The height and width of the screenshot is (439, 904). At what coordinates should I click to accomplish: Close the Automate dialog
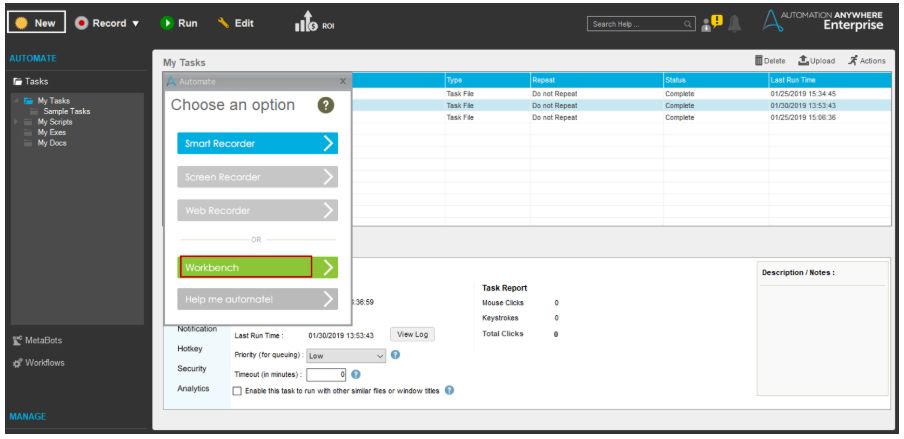343,81
